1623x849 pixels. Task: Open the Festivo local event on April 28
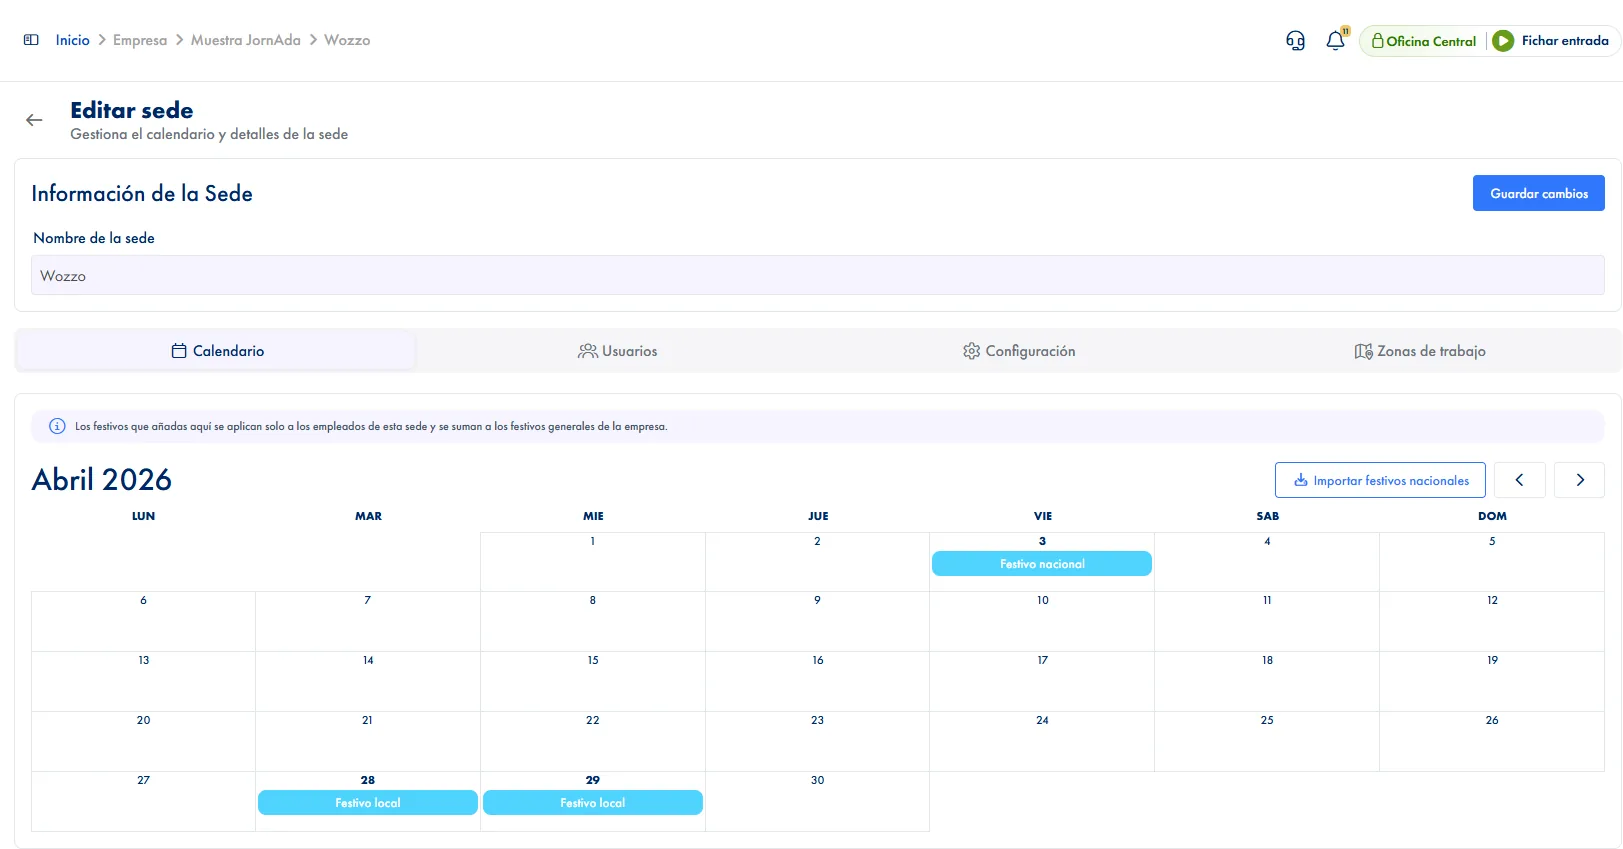[x=368, y=803]
